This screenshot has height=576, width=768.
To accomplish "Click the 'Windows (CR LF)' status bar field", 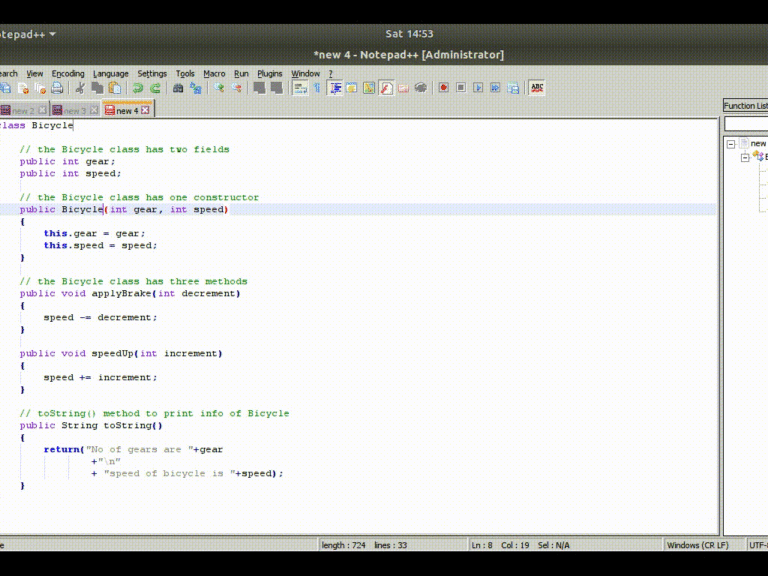I will coord(697,545).
